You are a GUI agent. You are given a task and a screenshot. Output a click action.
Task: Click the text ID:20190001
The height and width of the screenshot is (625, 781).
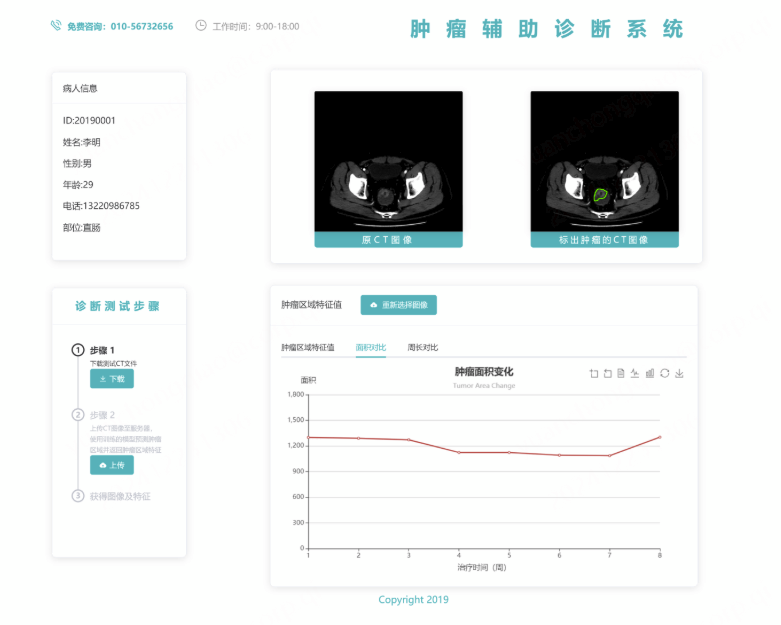coord(89,121)
